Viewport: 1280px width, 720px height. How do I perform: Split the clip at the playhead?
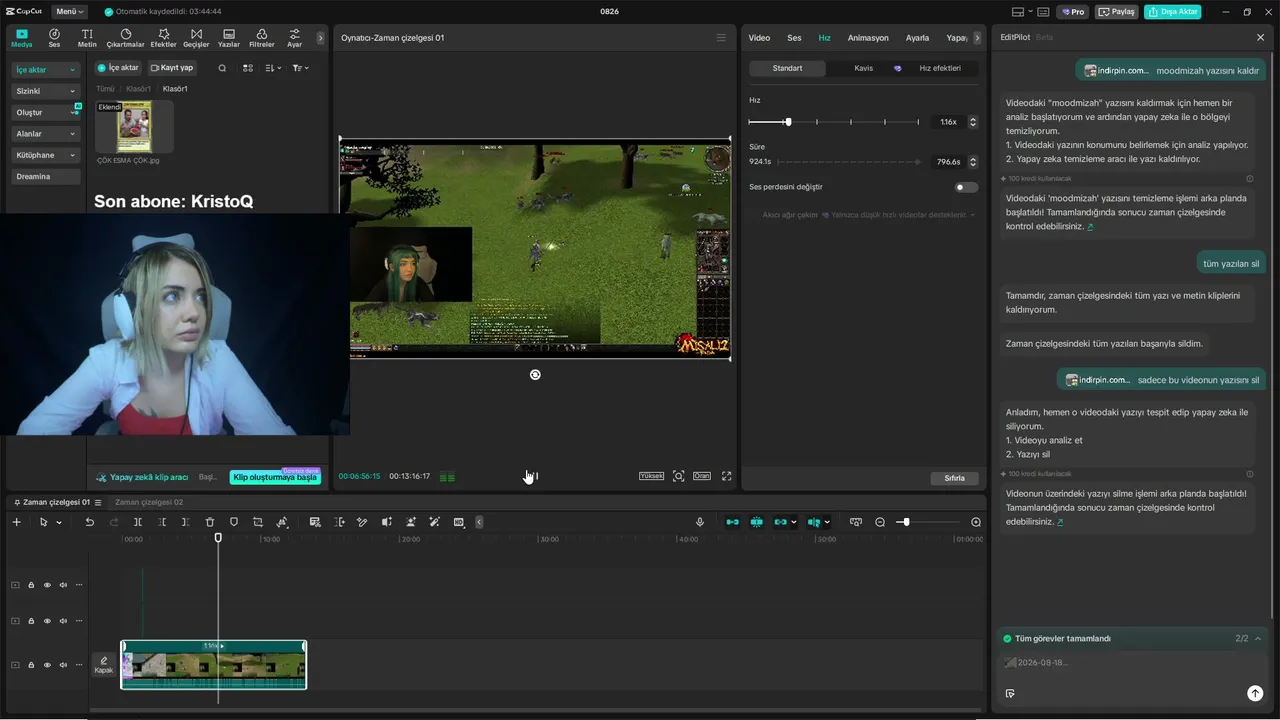pos(138,522)
